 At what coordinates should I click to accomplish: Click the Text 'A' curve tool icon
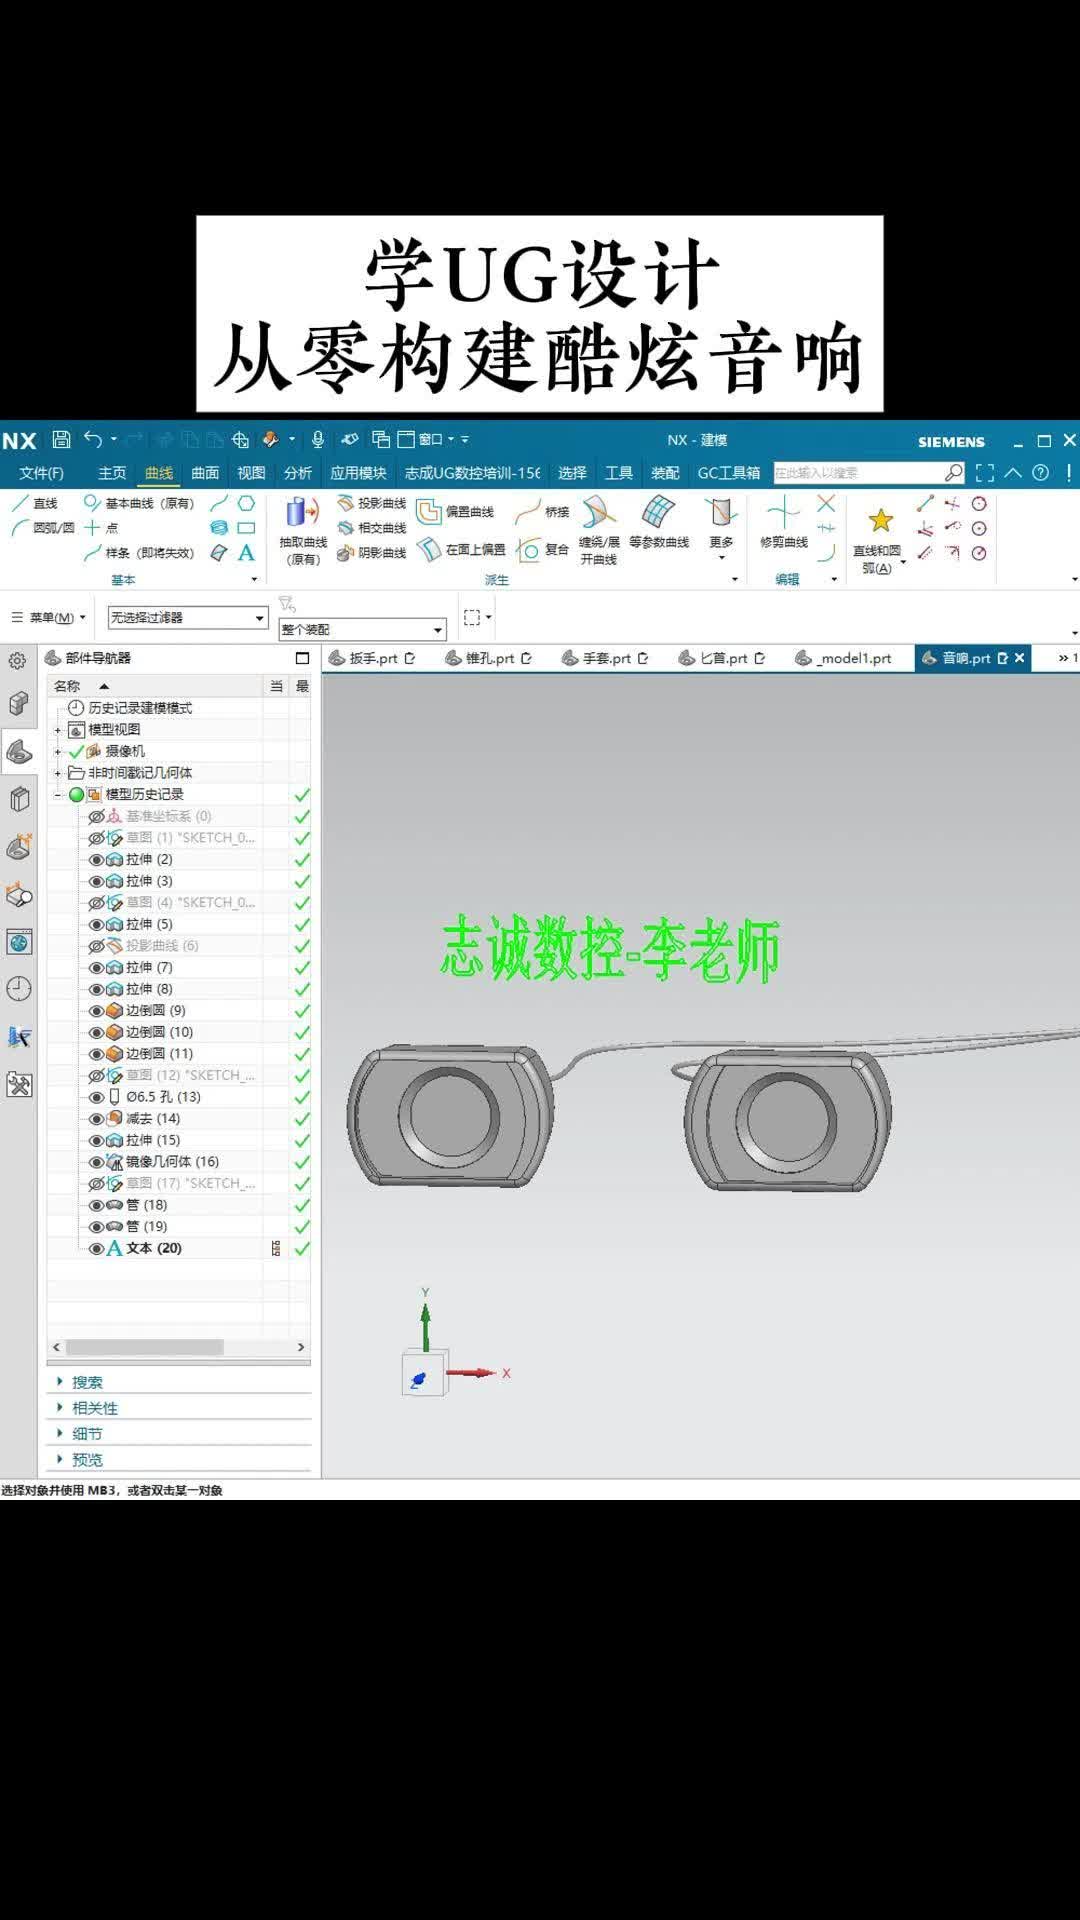(x=246, y=552)
